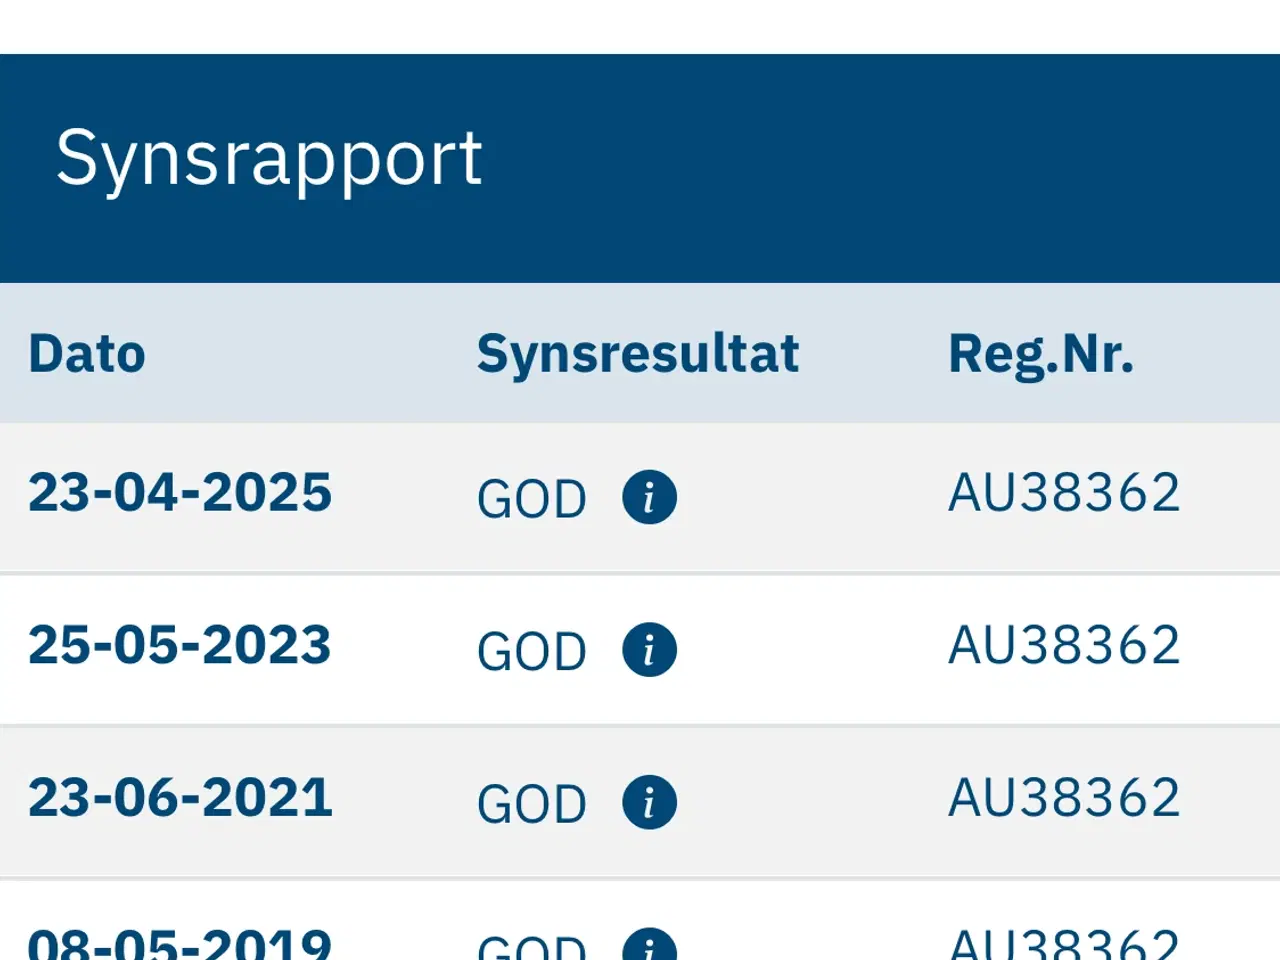Click GOD result in 23-04-2025 row

531,499
